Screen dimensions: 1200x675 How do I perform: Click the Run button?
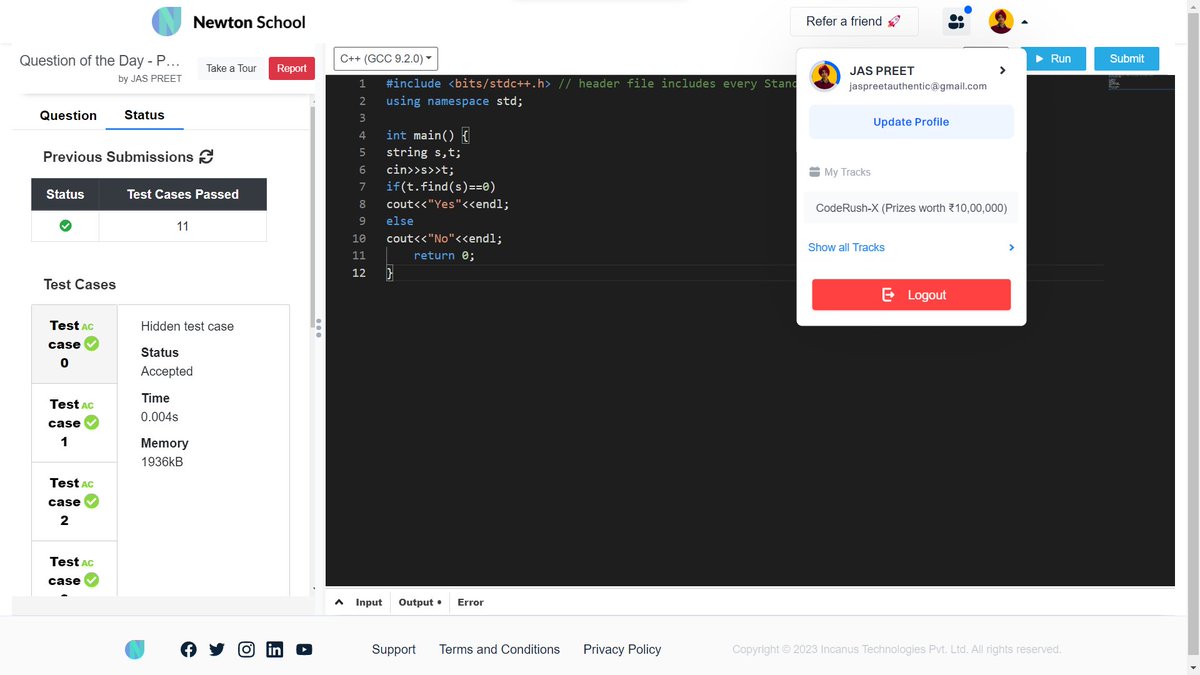coord(1056,59)
